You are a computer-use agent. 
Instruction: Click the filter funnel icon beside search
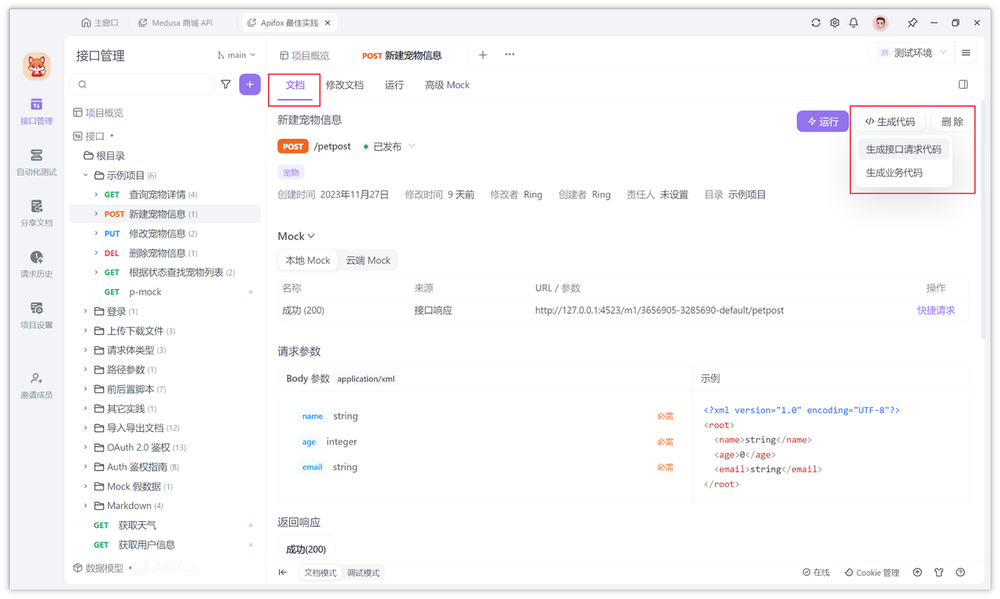tap(226, 85)
